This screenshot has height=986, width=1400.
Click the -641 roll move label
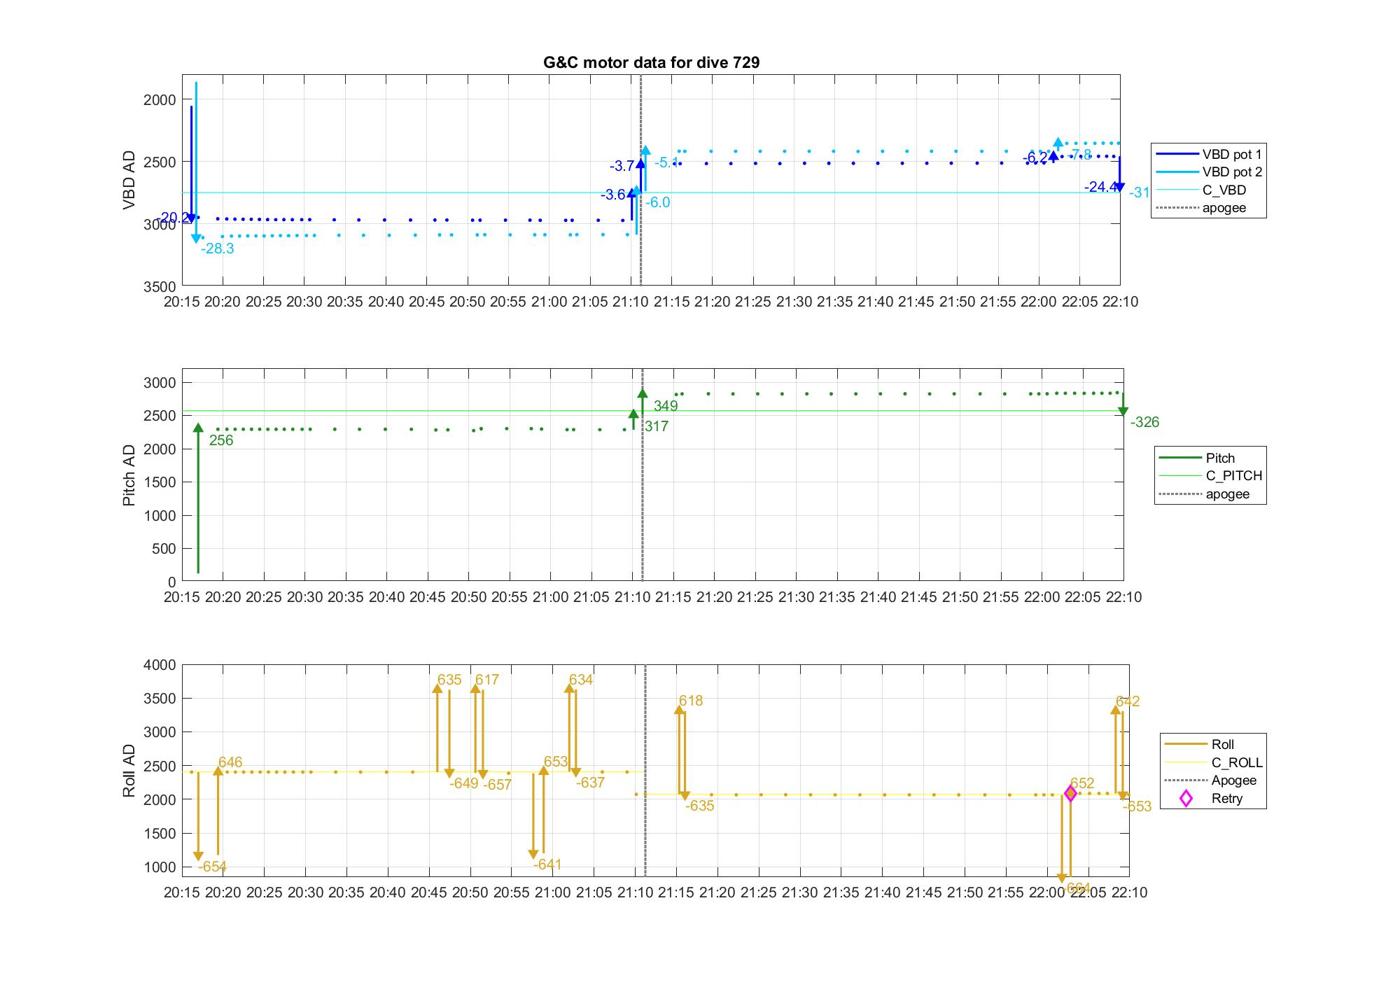tap(547, 865)
